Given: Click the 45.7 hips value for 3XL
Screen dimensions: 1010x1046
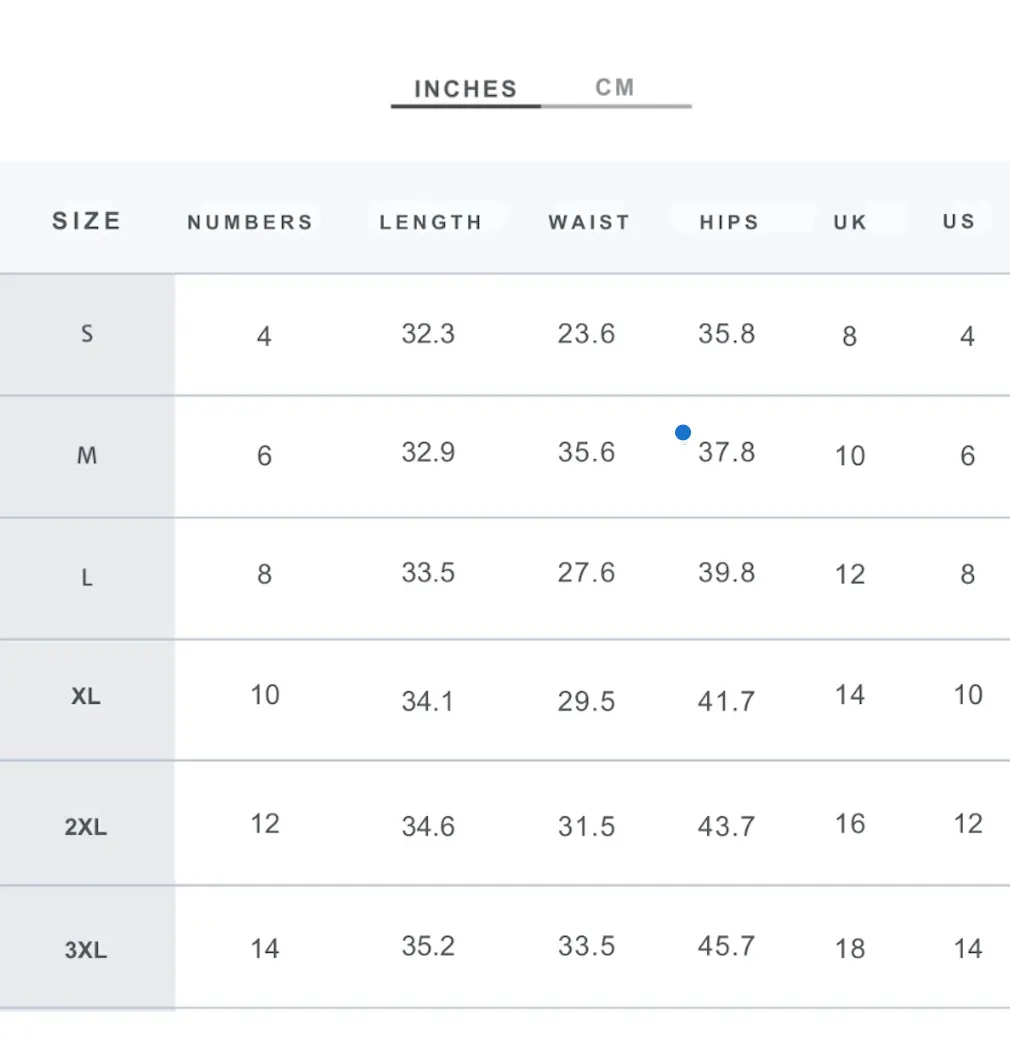Looking at the screenshot, I should click(x=726, y=946).
